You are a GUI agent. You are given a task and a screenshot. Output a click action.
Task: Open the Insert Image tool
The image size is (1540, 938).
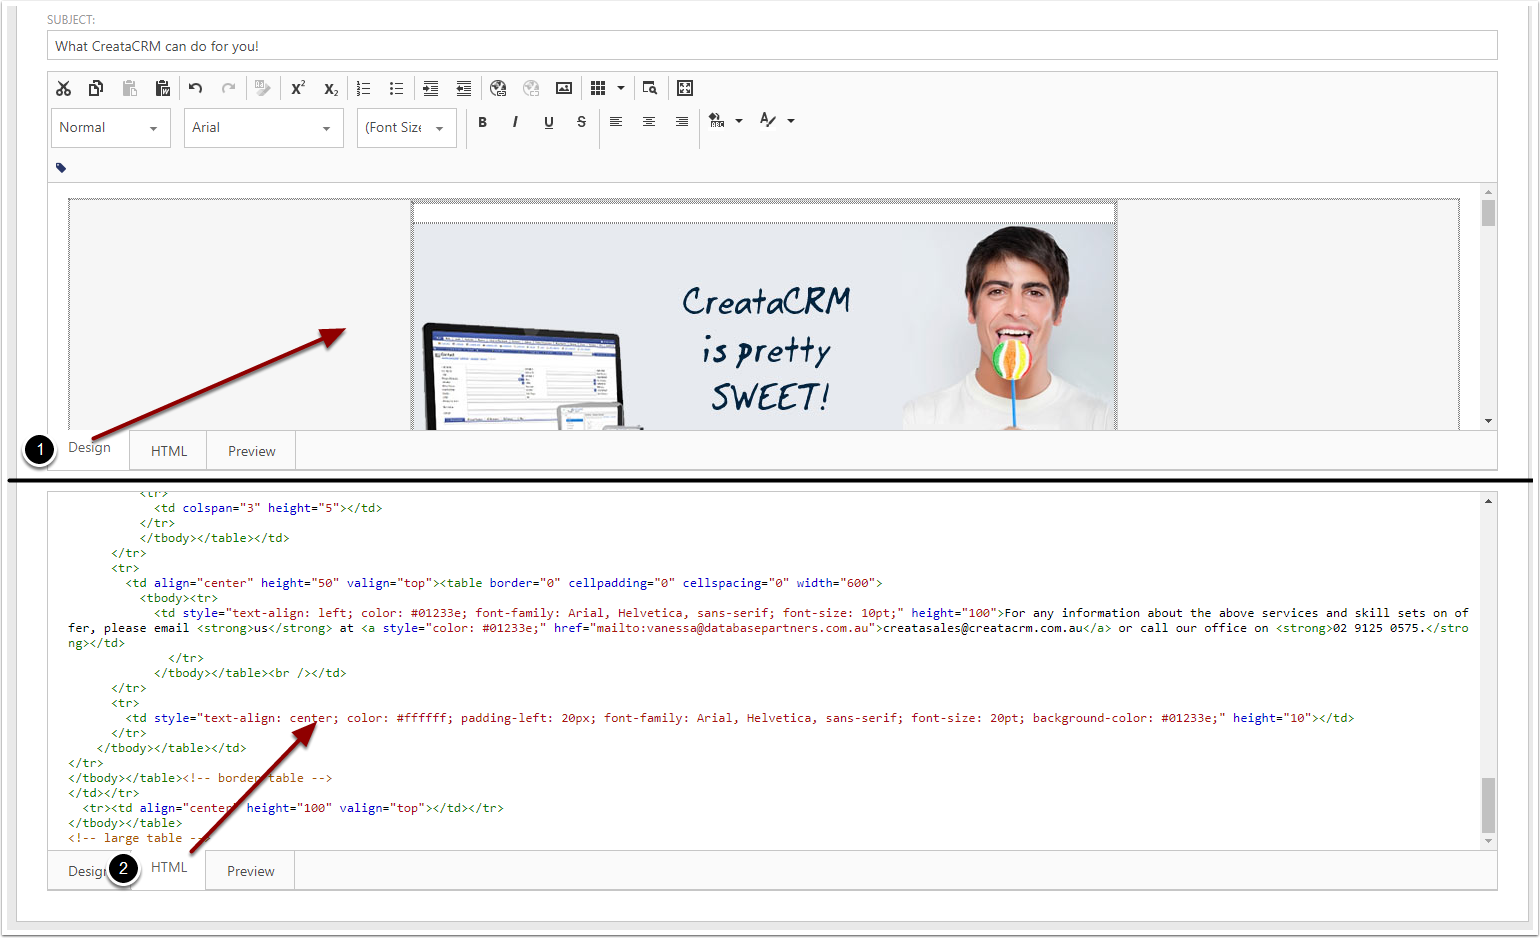click(x=564, y=88)
